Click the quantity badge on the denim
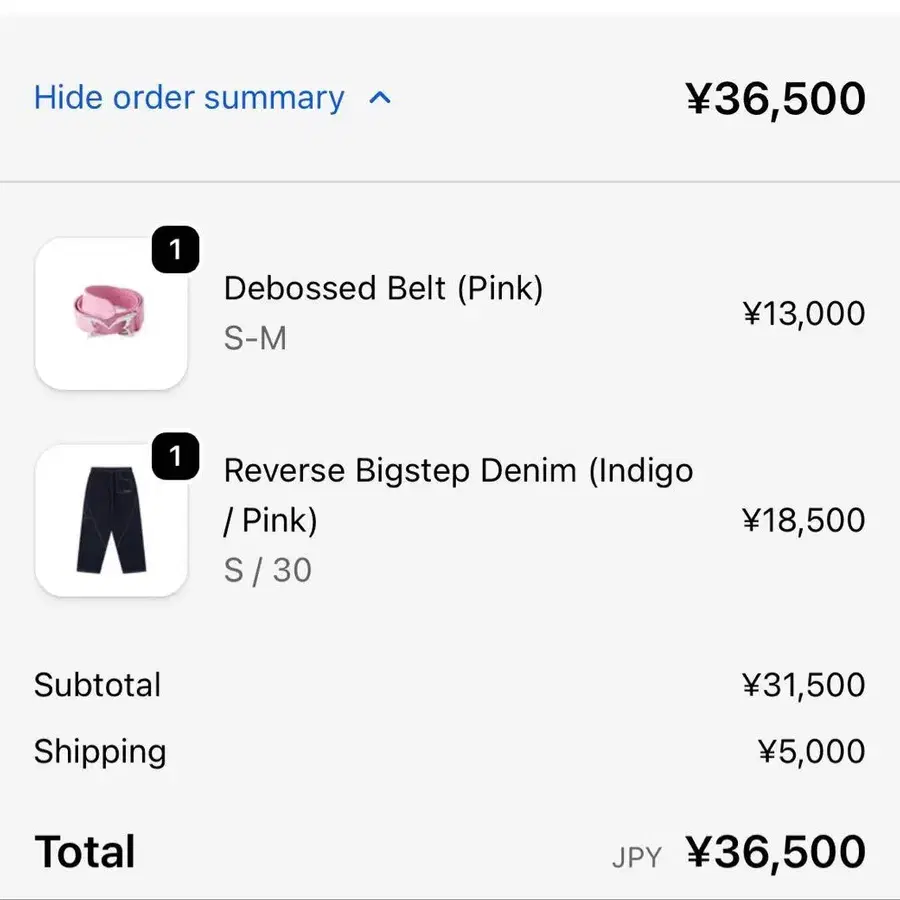900x900 pixels. pyautogui.click(x=175, y=457)
